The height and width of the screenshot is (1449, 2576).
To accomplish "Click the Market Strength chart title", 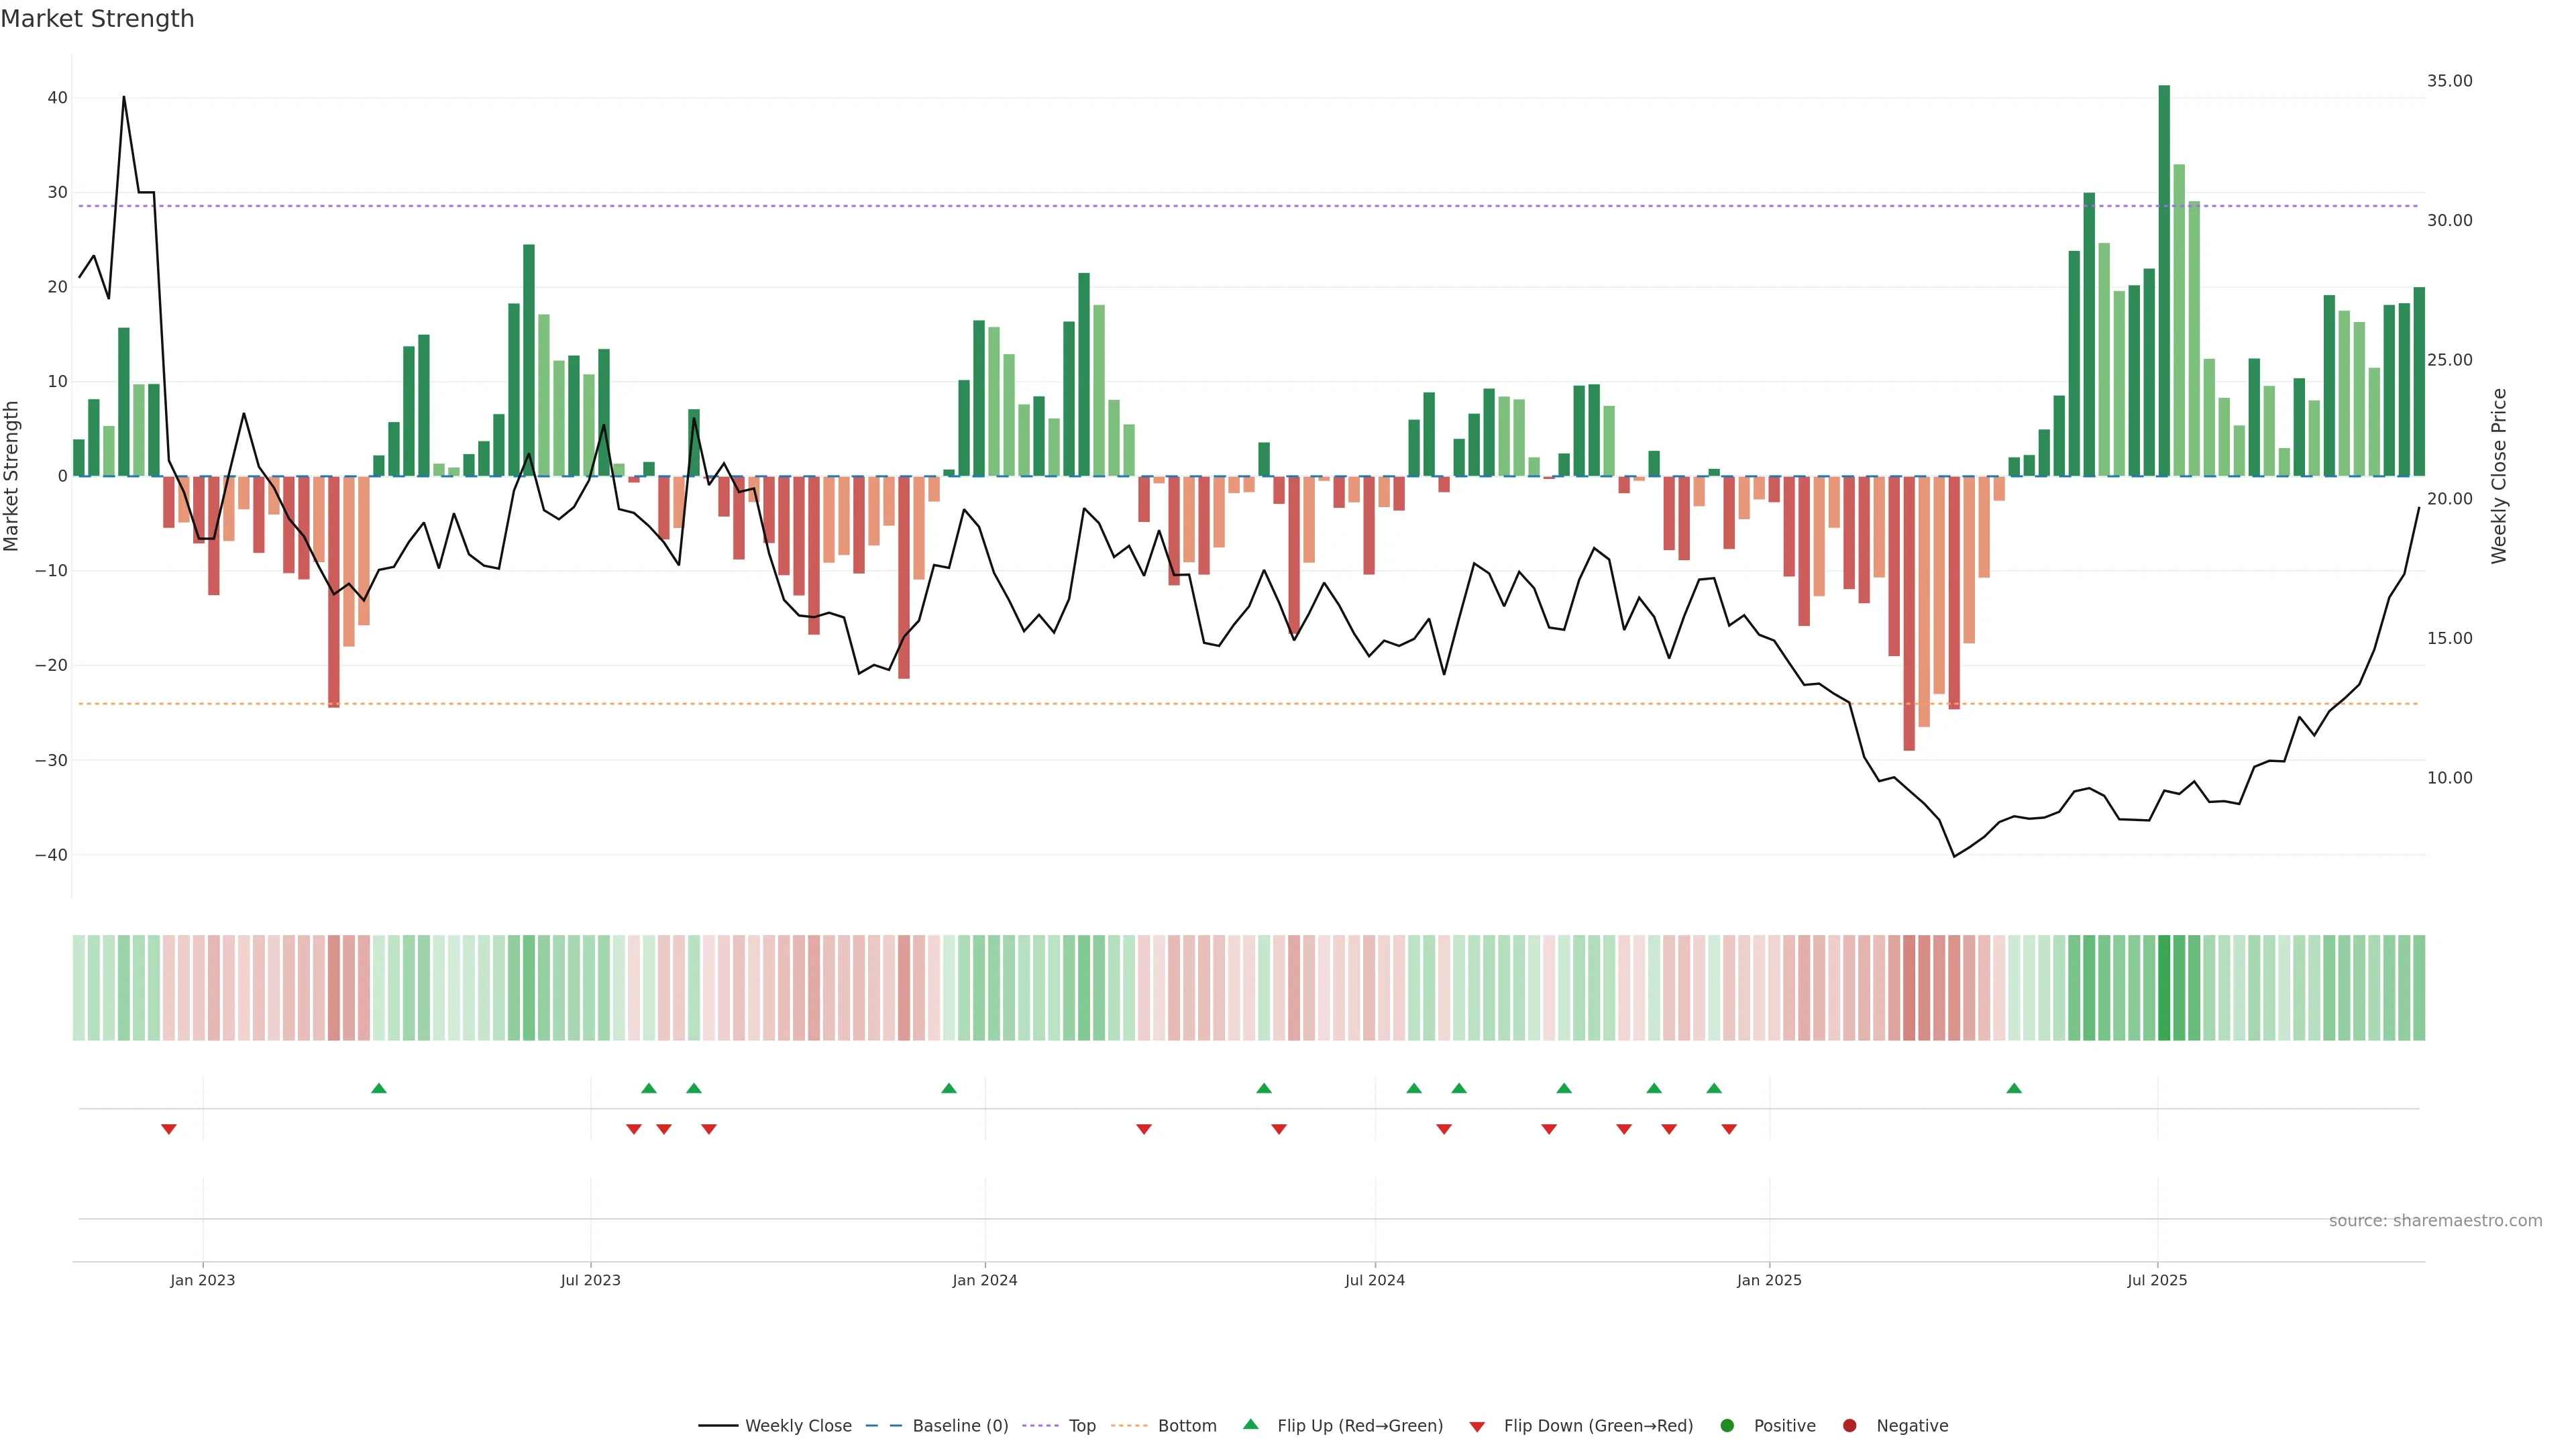I will (x=97, y=19).
